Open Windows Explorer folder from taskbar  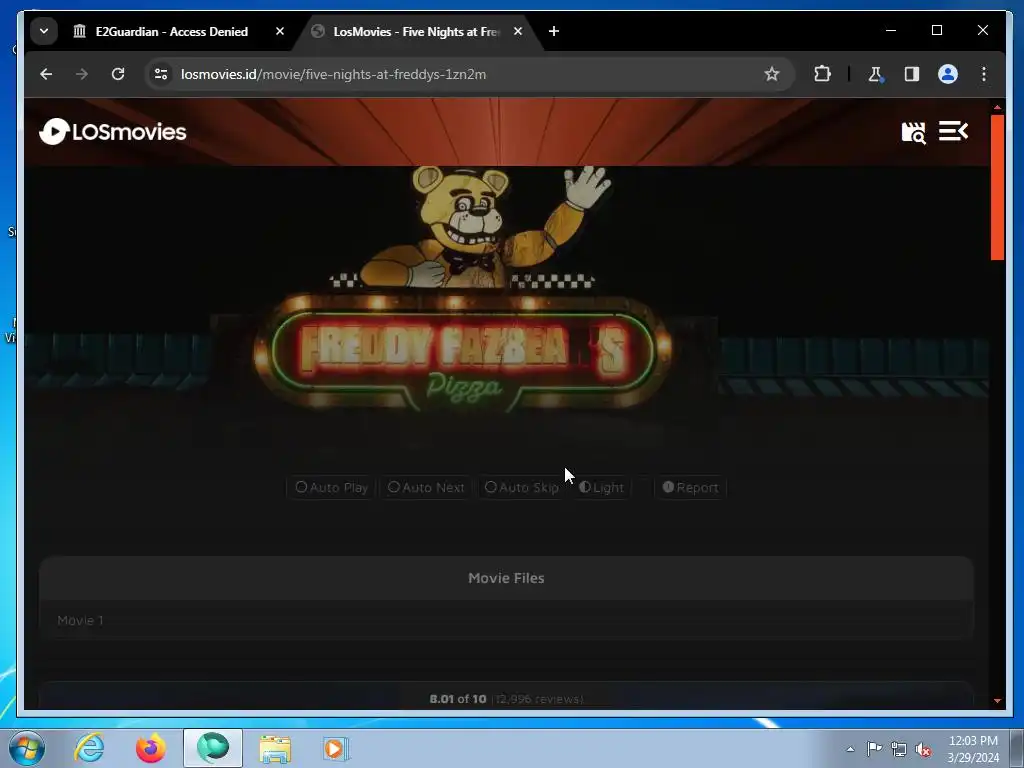[x=275, y=748]
